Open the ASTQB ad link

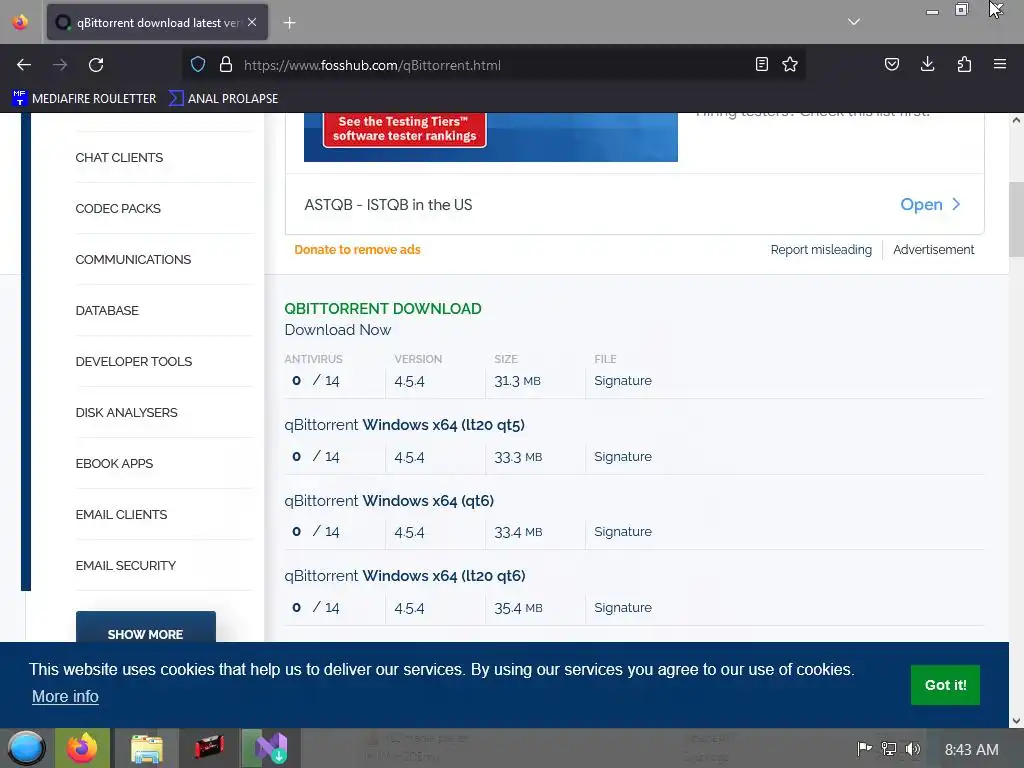[388, 204]
